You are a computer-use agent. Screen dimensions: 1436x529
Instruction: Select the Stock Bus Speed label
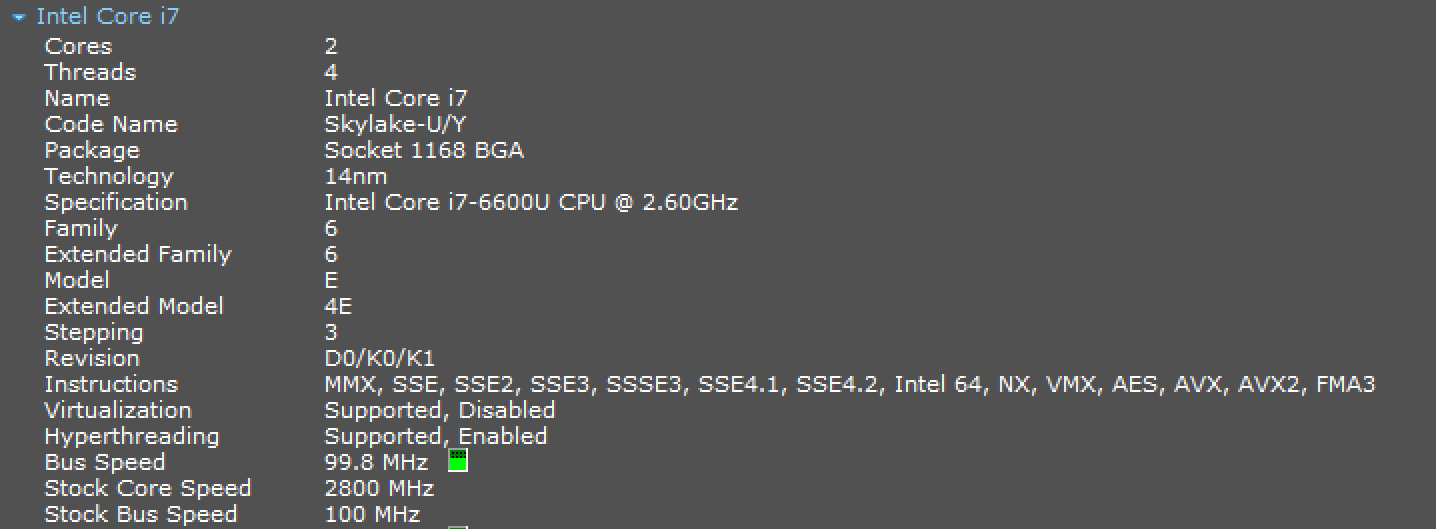tap(141, 514)
